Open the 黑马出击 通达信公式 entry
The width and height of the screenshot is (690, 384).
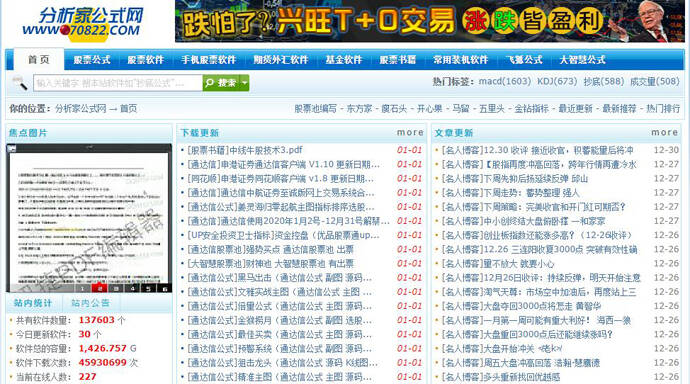279,278
